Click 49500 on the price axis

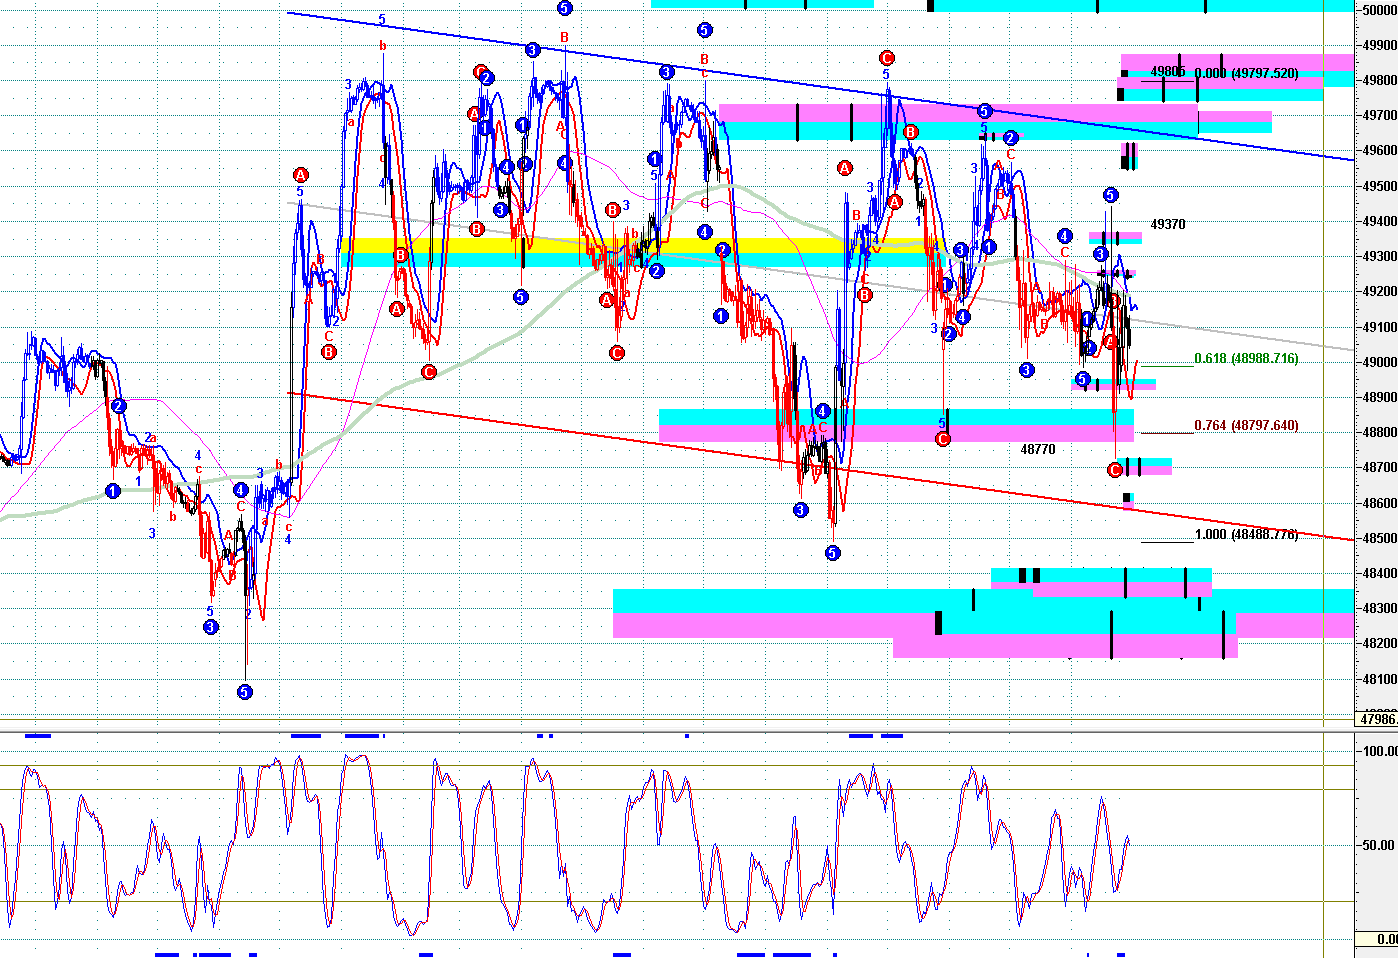(x=1379, y=186)
